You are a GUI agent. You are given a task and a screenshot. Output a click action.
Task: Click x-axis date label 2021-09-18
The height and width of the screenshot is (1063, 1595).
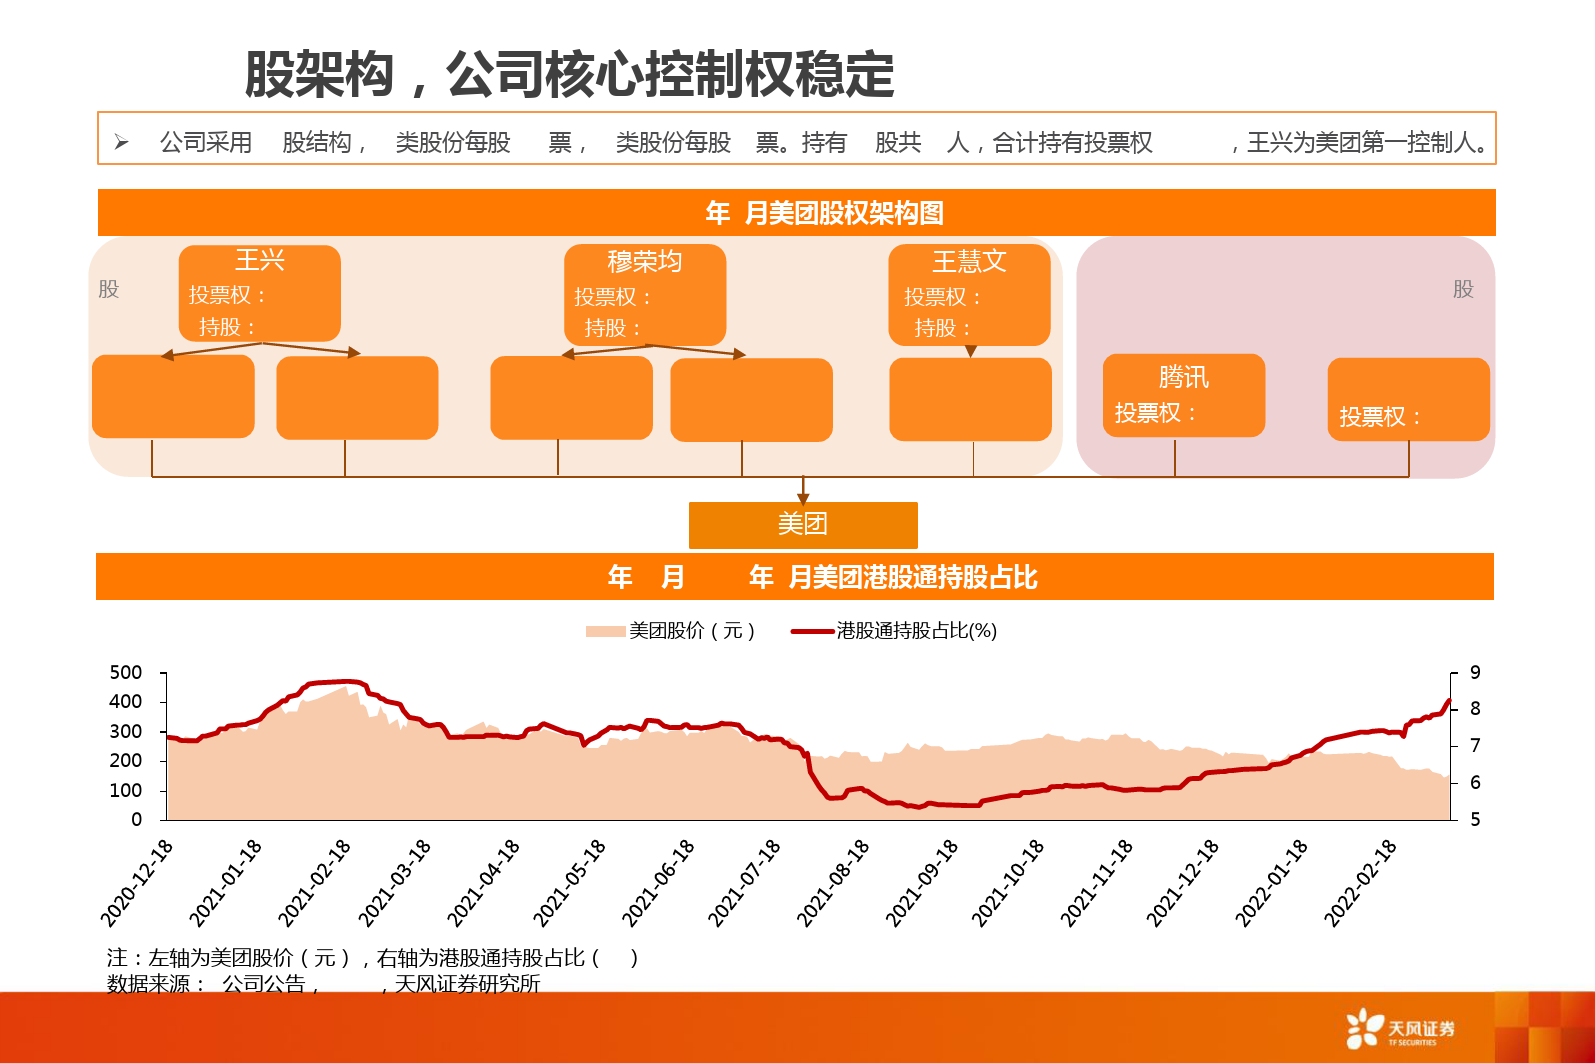coord(922,883)
